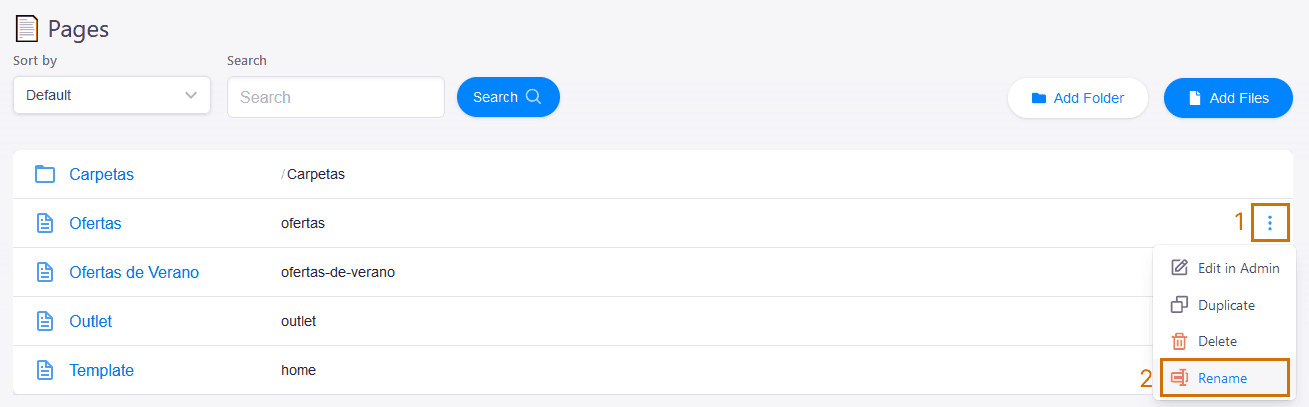Select Edit in Admin from menu

click(1237, 268)
